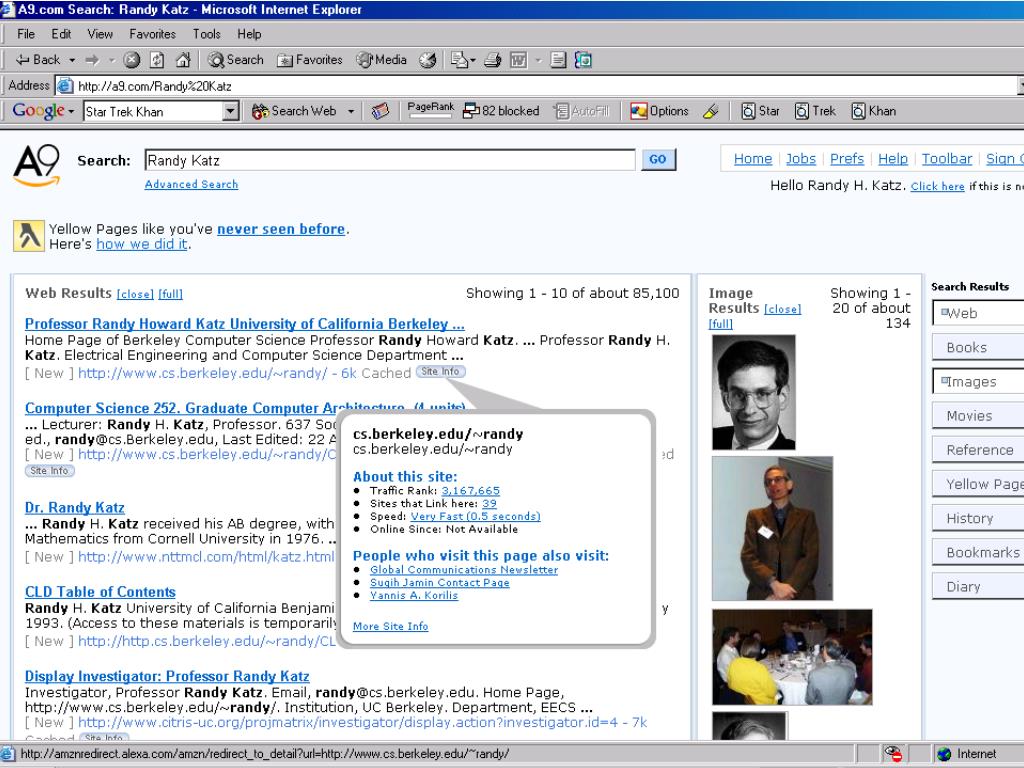This screenshot has height=768, width=1024.
Task: Click the 82 blocked popup blocker button
Action: coord(501,112)
